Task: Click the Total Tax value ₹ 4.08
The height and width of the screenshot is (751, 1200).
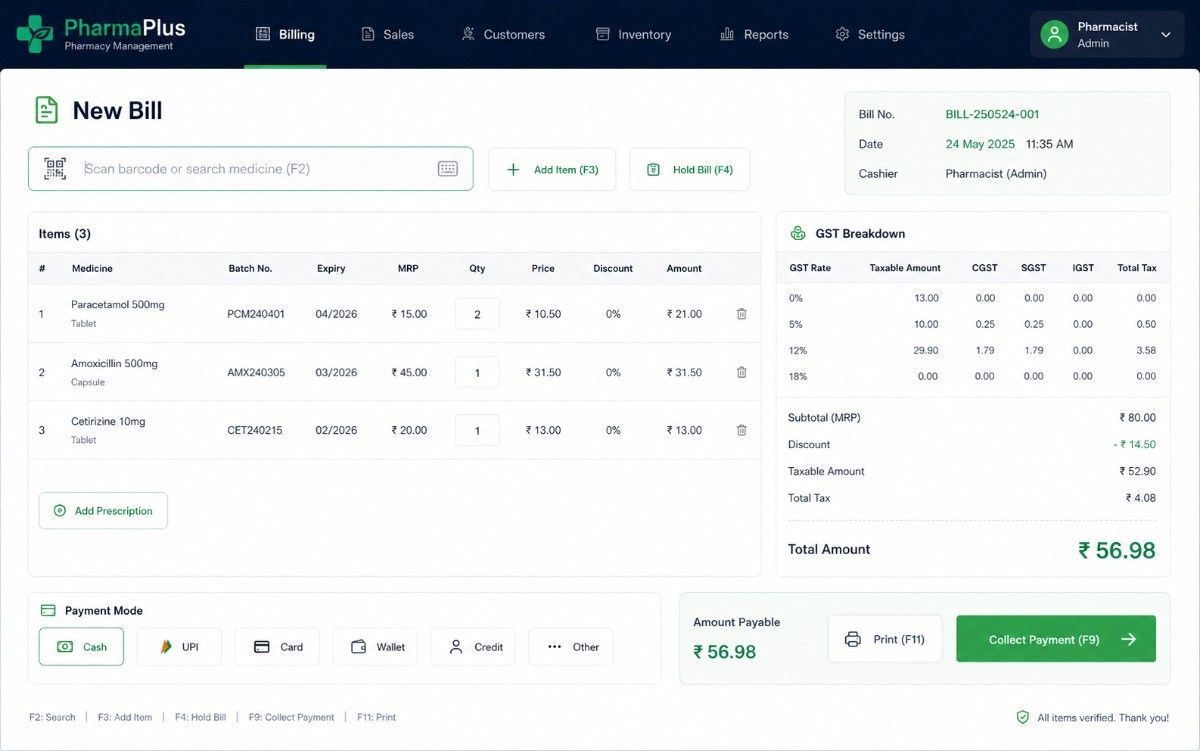Action: pos(1141,498)
